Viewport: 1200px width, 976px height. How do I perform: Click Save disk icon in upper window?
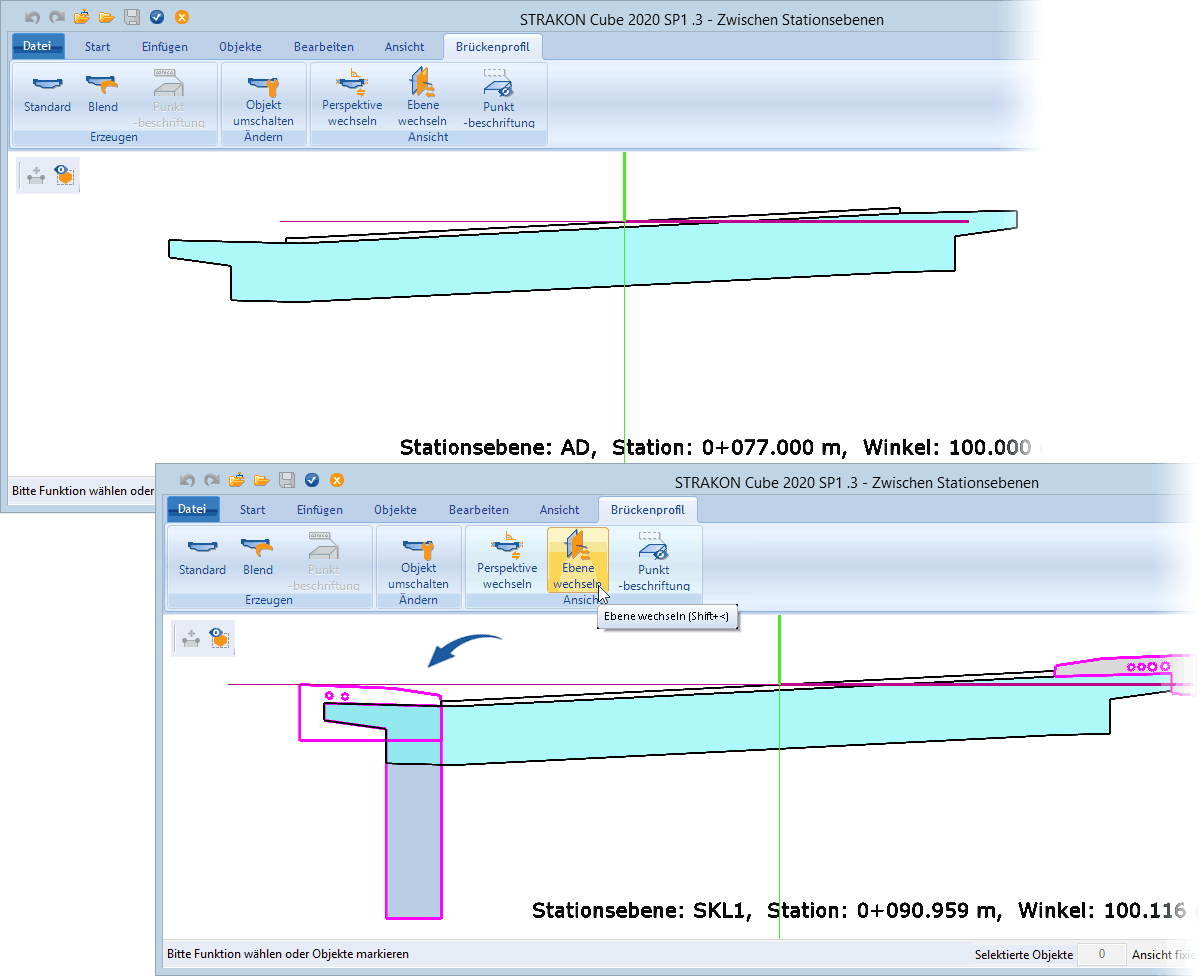coord(132,17)
